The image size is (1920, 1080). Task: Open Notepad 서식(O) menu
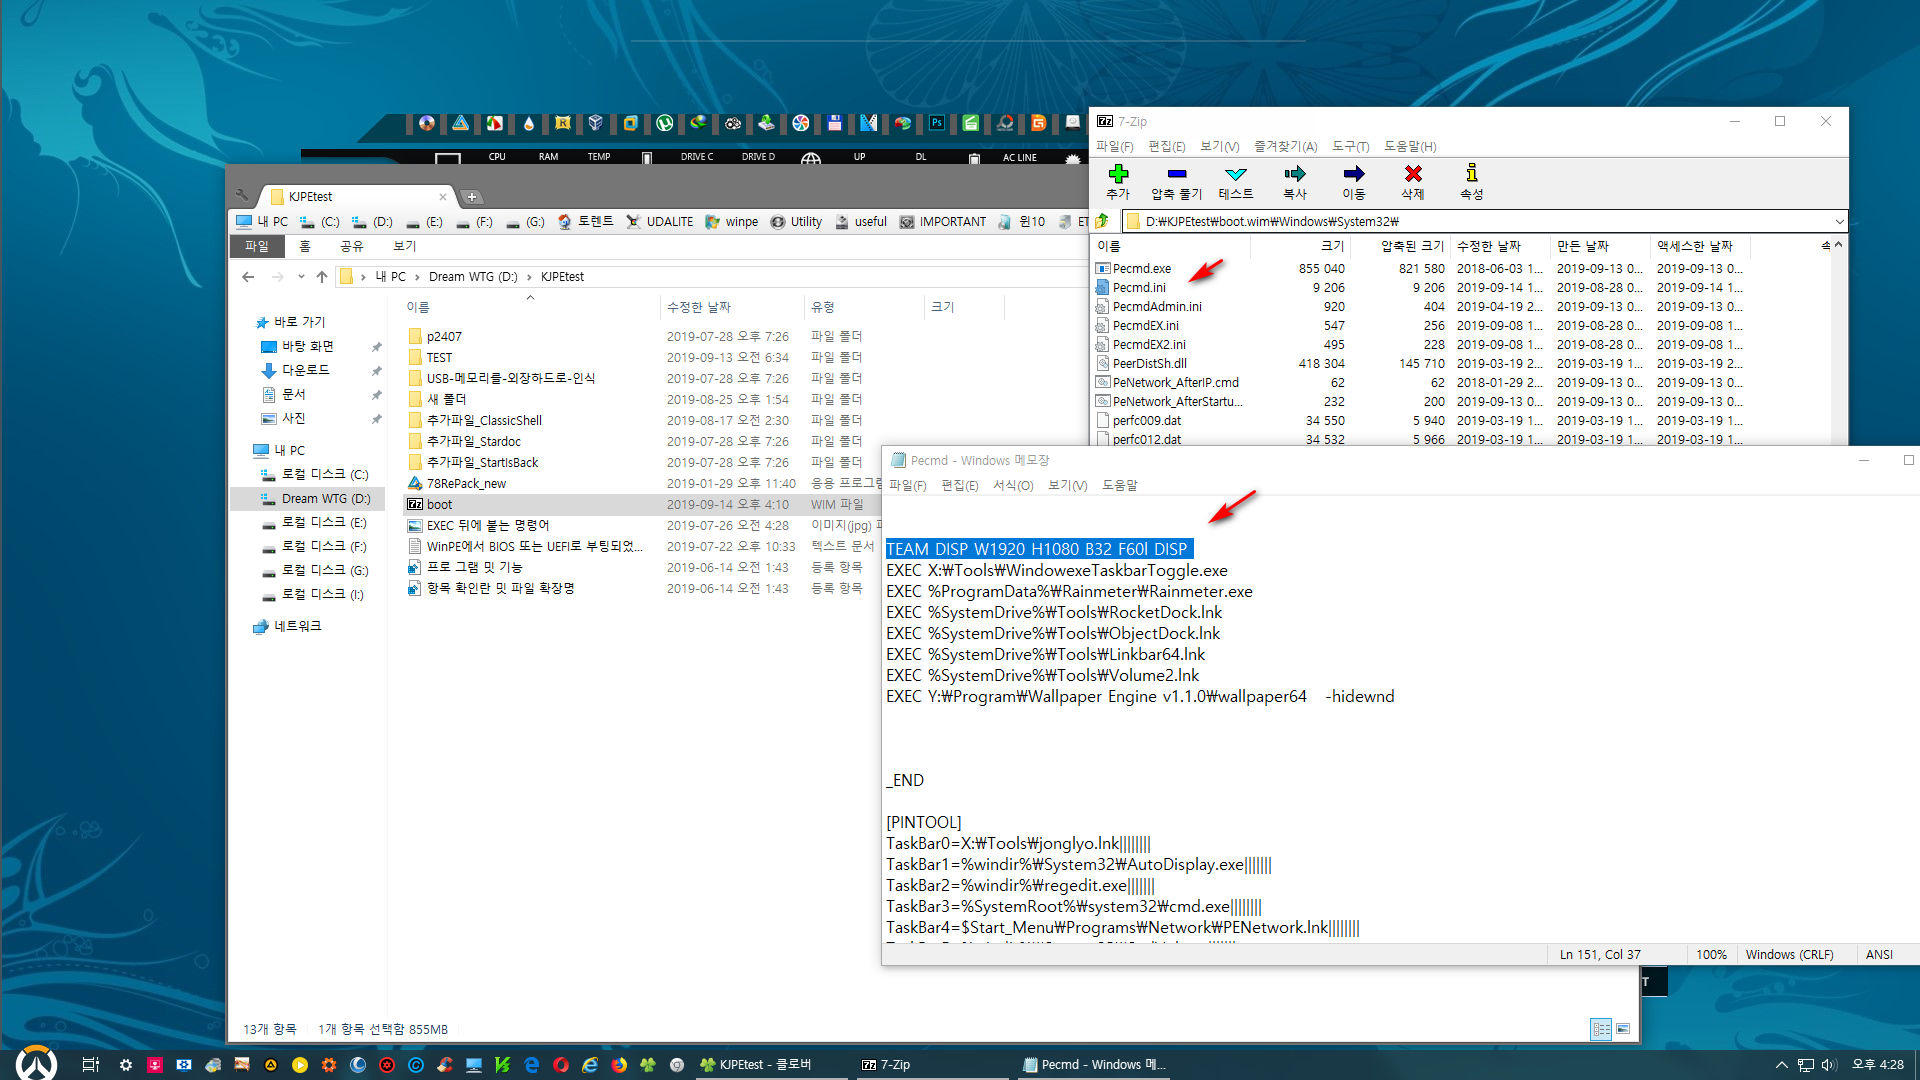(1013, 485)
